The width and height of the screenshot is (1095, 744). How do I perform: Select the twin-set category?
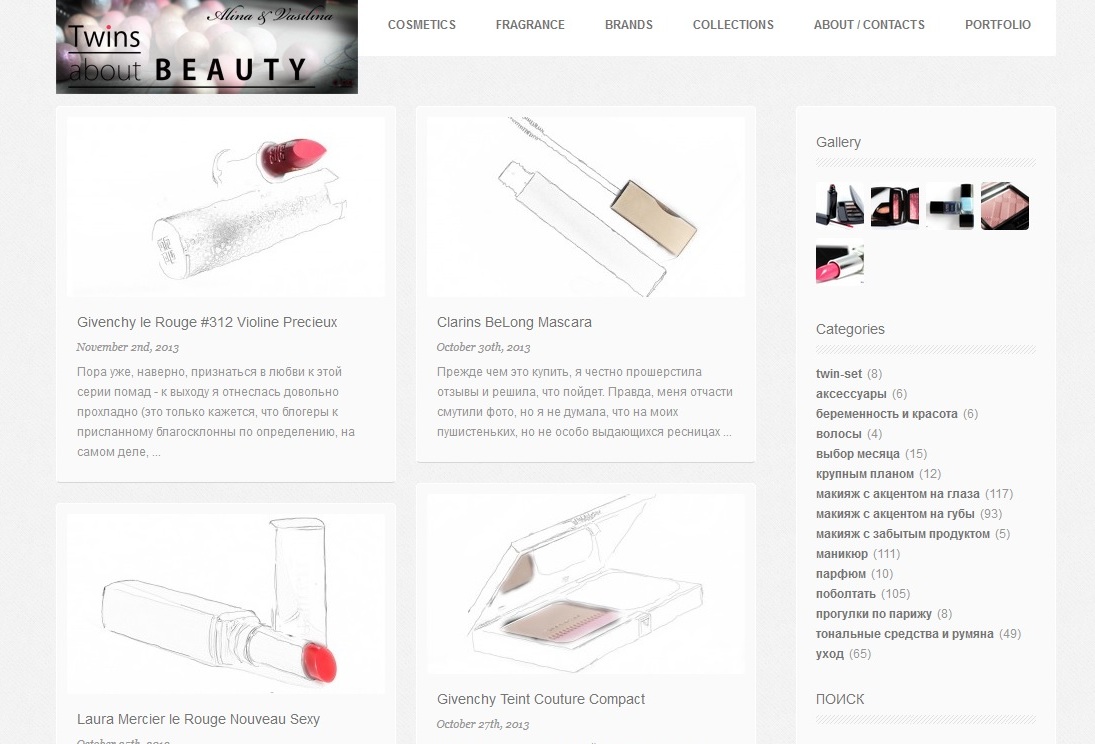pyautogui.click(x=839, y=374)
